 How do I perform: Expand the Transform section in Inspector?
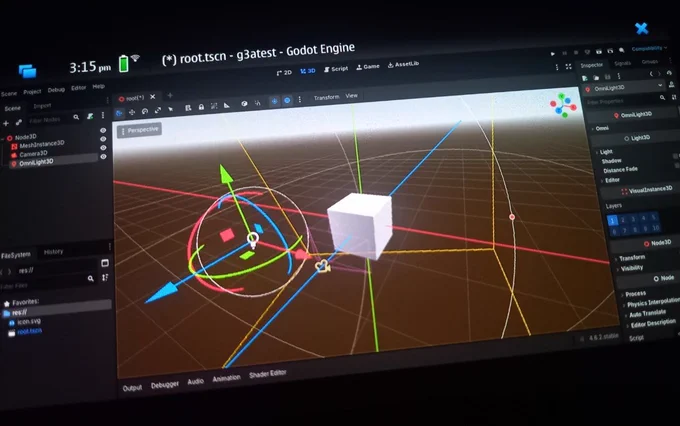[631, 258]
